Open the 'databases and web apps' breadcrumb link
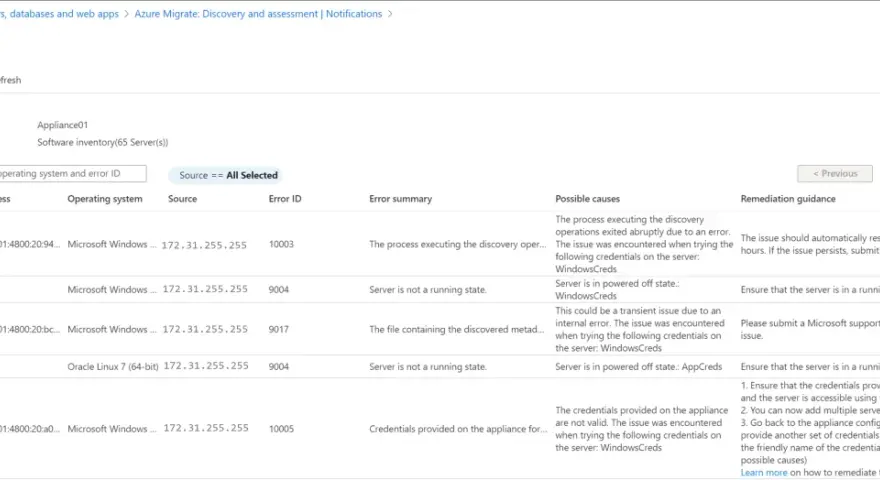The width and height of the screenshot is (880, 480). (x=59, y=14)
